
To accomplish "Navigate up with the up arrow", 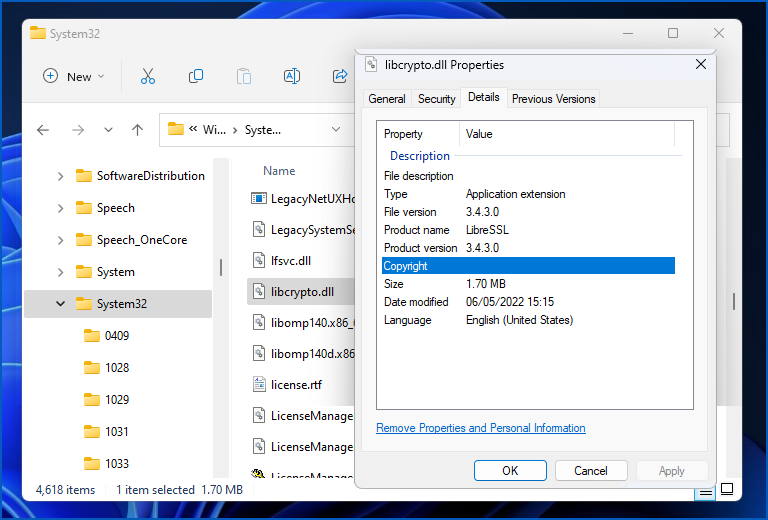I will tap(138, 129).
